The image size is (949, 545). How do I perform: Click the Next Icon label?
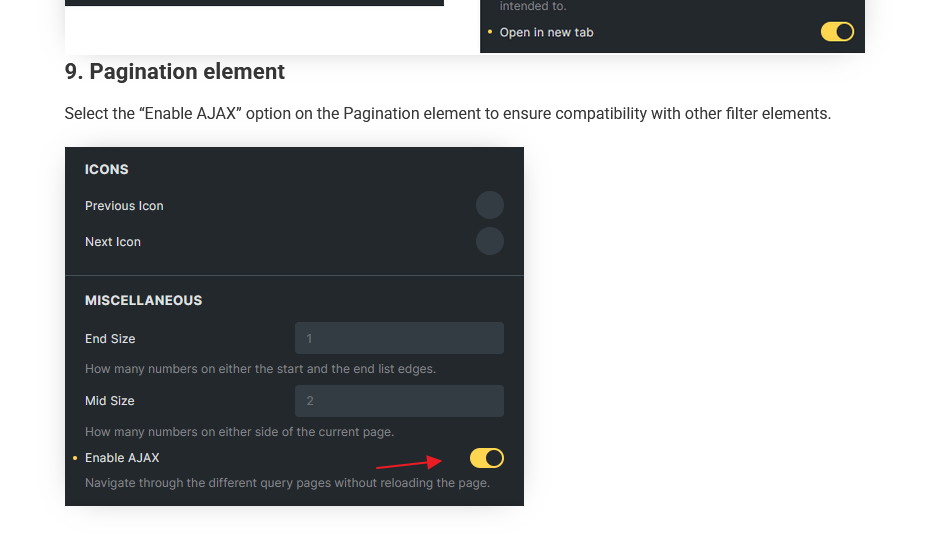point(113,242)
